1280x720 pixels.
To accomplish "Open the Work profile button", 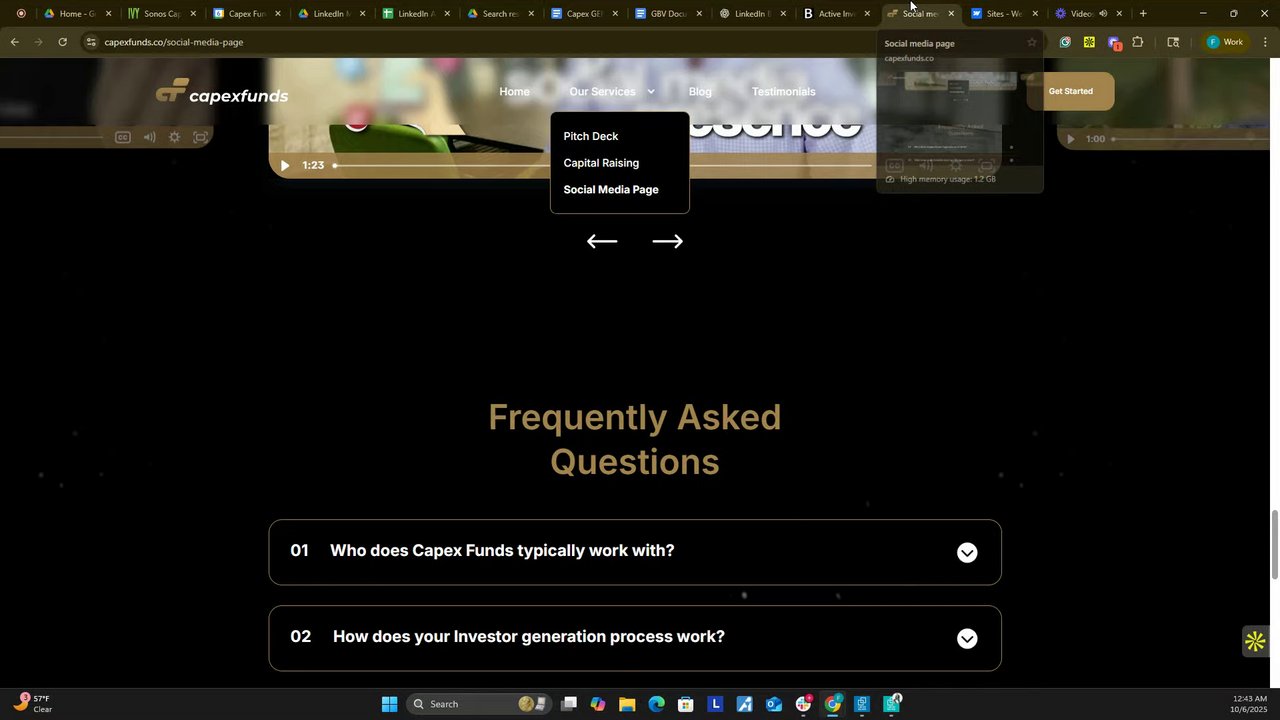I will tap(1225, 42).
